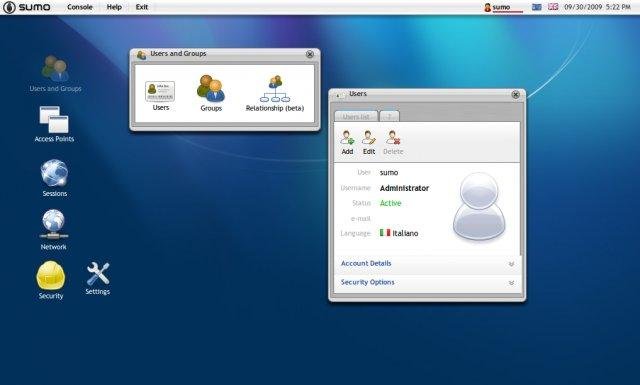The height and width of the screenshot is (385, 640).
Task: Click the Italian flag next to Italiano
Action: coord(385,232)
